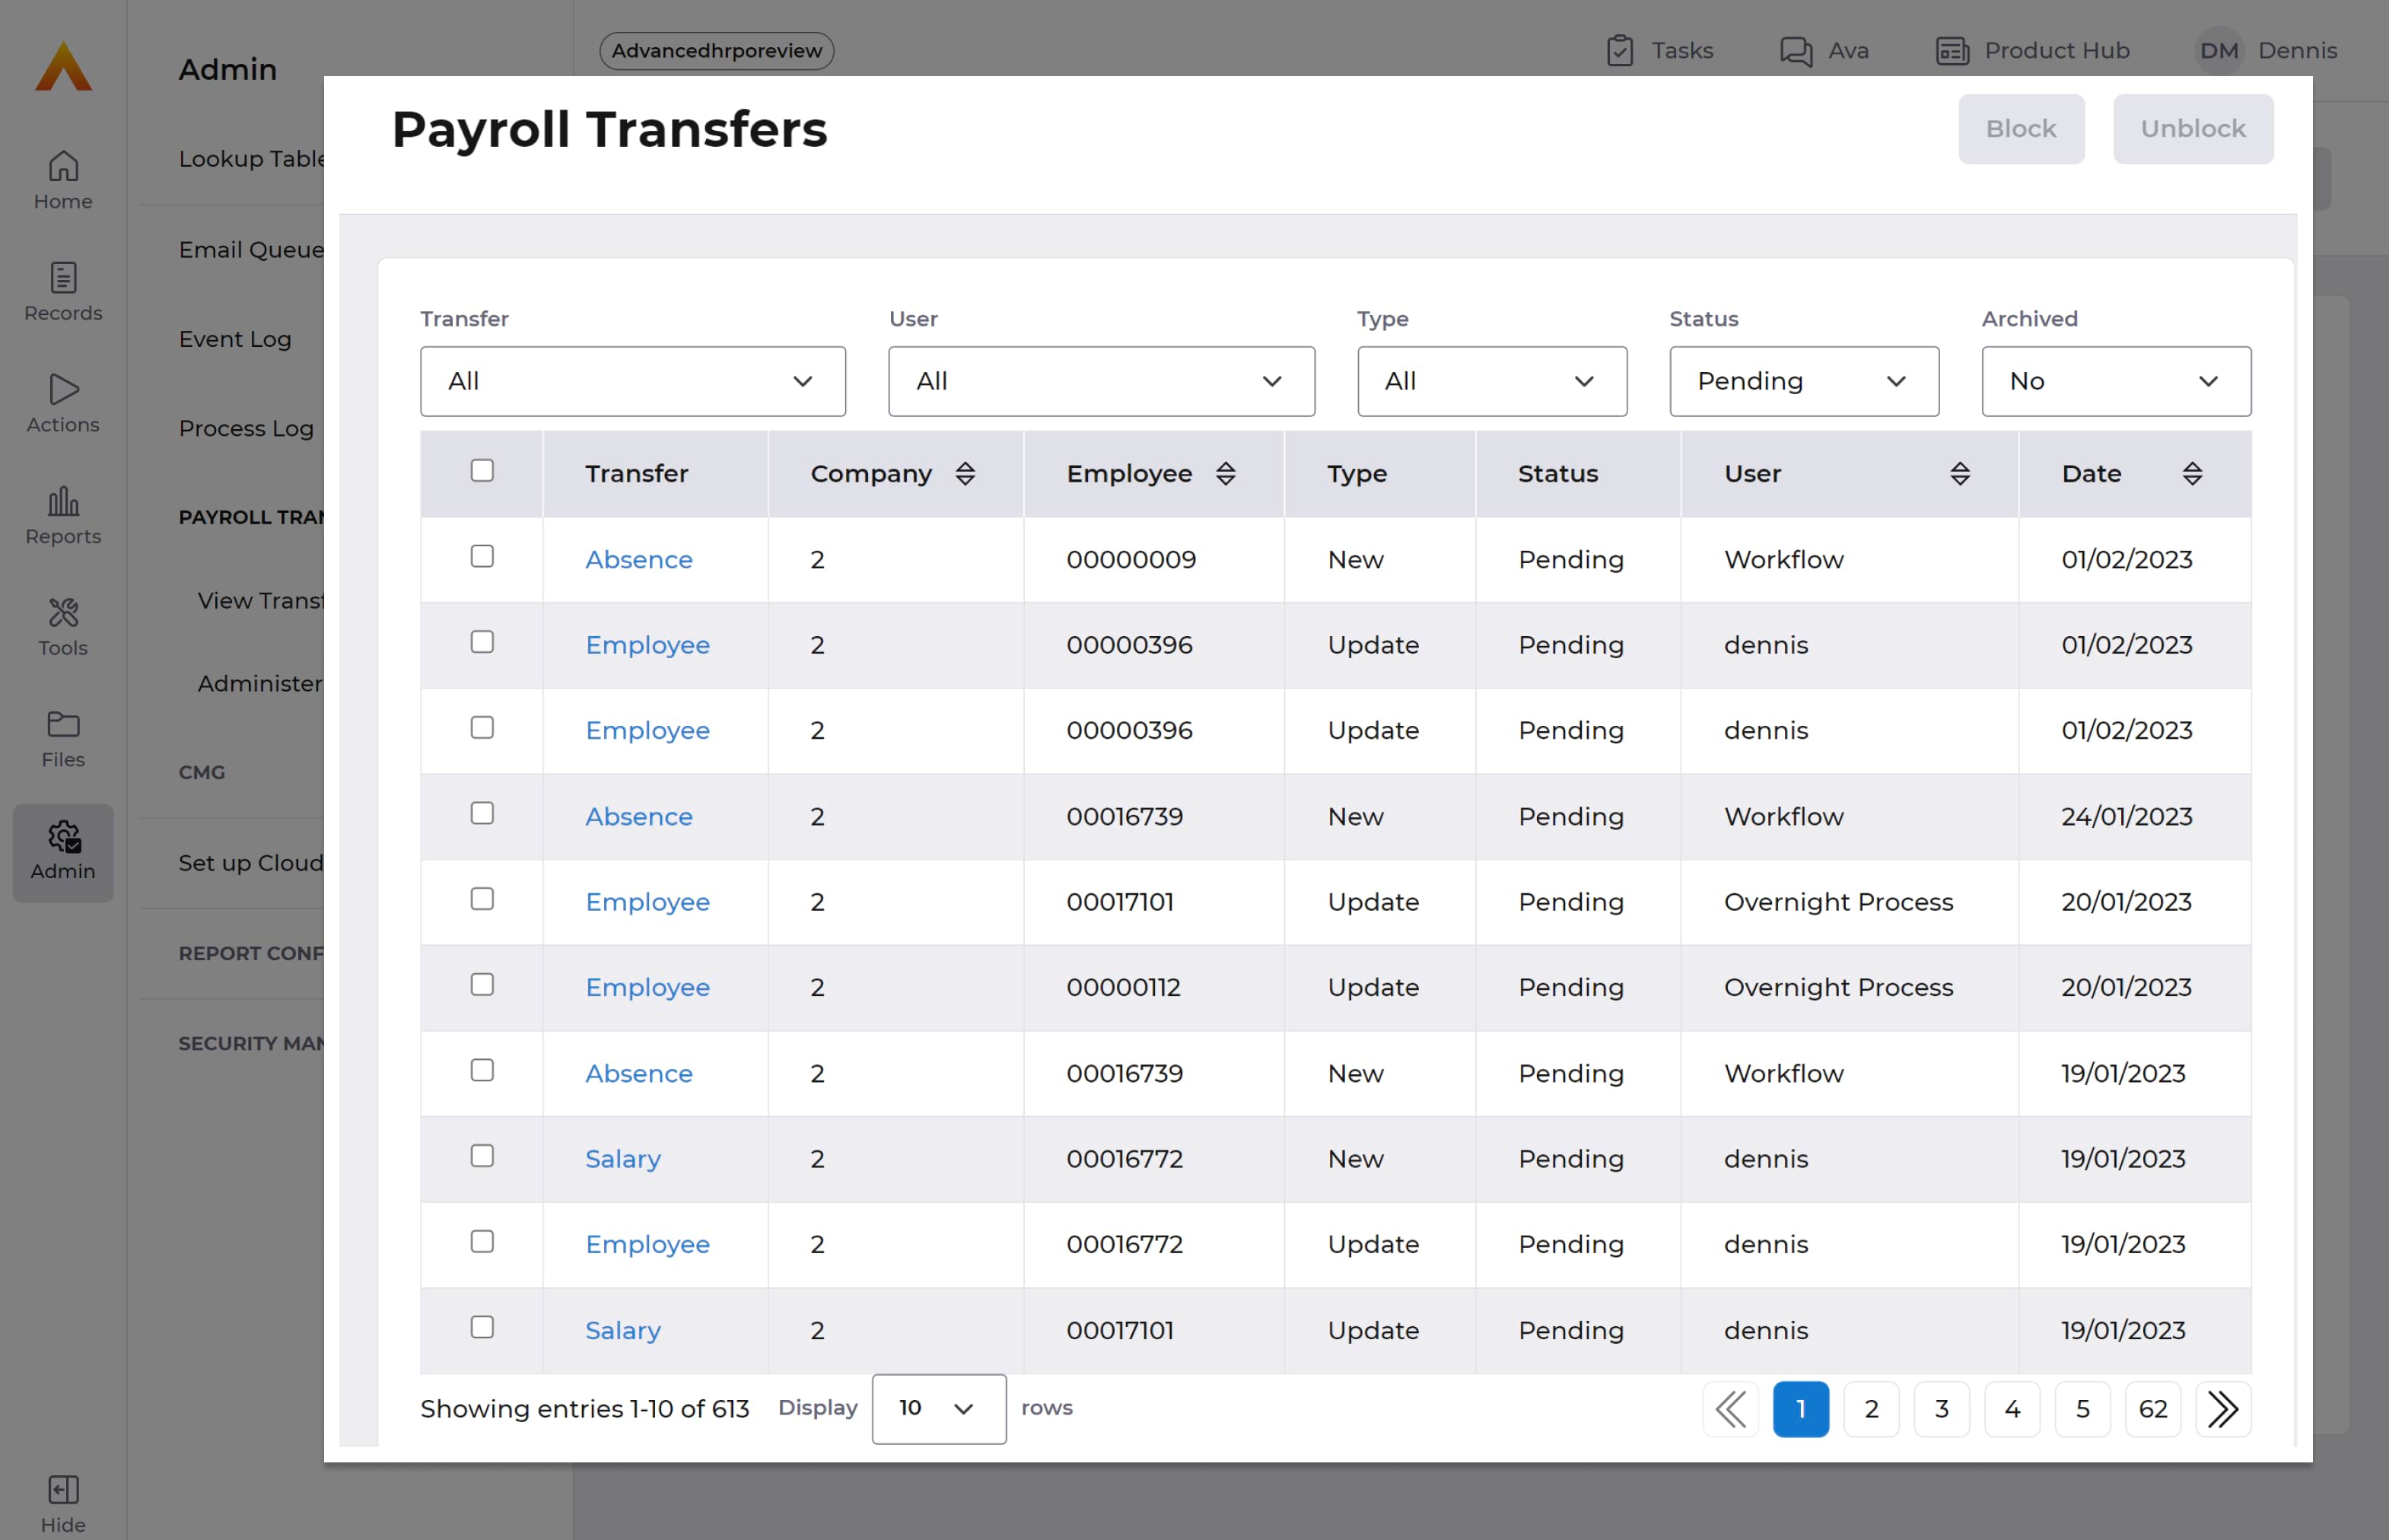The image size is (2389, 1540).
Task: Check the Absence row dated 19/01/2023
Action: [482, 1070]
